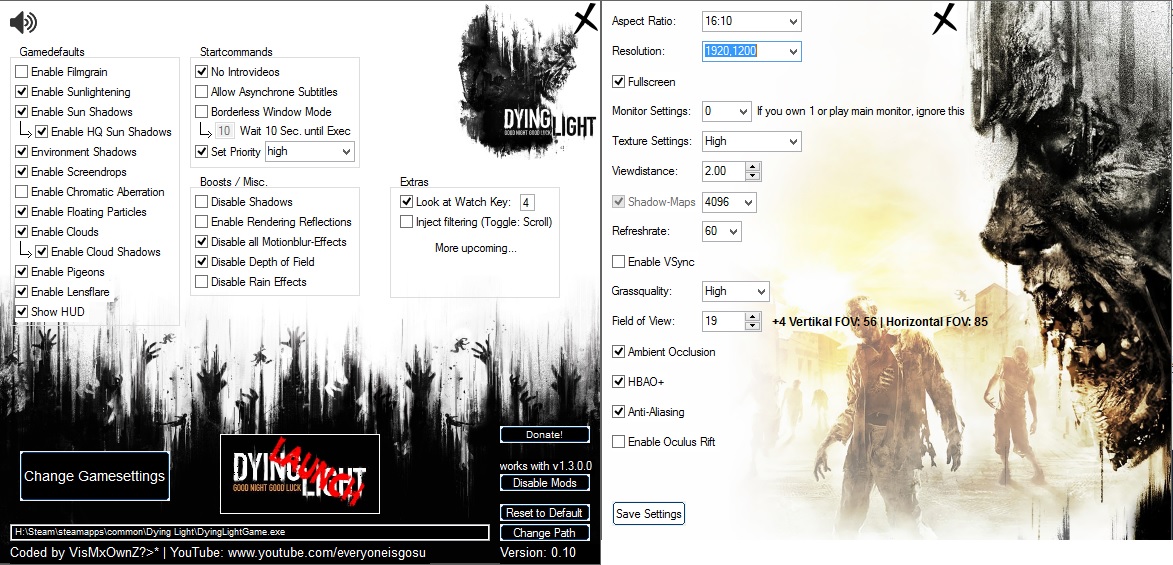1173x565 pixels.
Task: Click Change Path button
Action: tap(544, 533)
